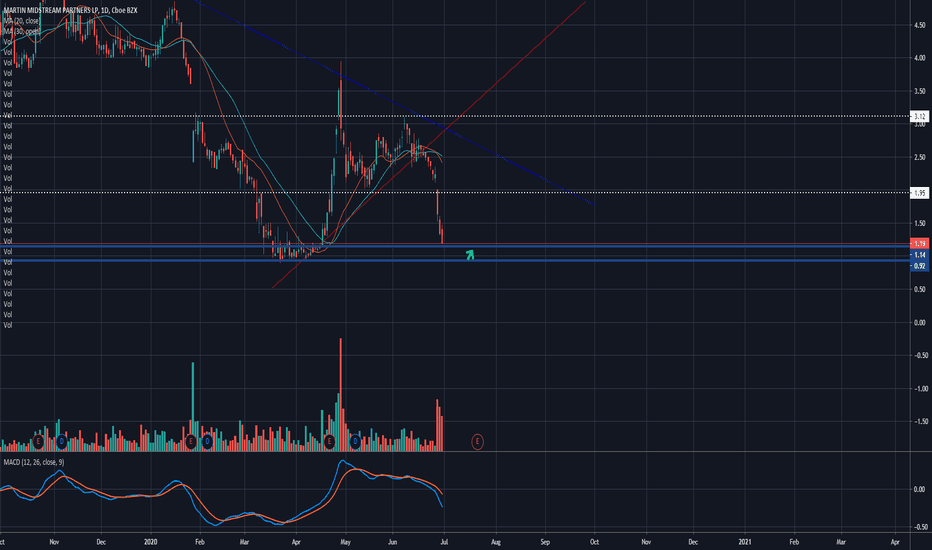The image size is (932, 550).
Task: Open the MACD (12, 26, close, 9) legend
Action: tap(34, 462)
